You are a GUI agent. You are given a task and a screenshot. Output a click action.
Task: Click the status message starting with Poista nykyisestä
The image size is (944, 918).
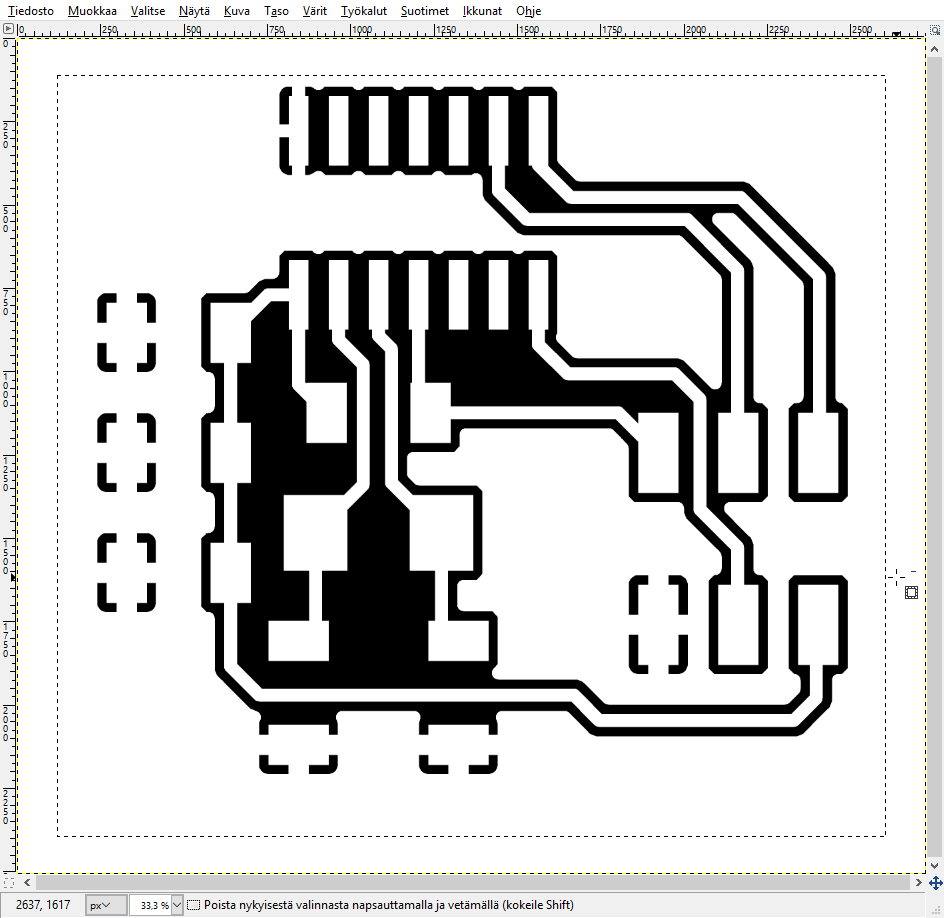388,905
